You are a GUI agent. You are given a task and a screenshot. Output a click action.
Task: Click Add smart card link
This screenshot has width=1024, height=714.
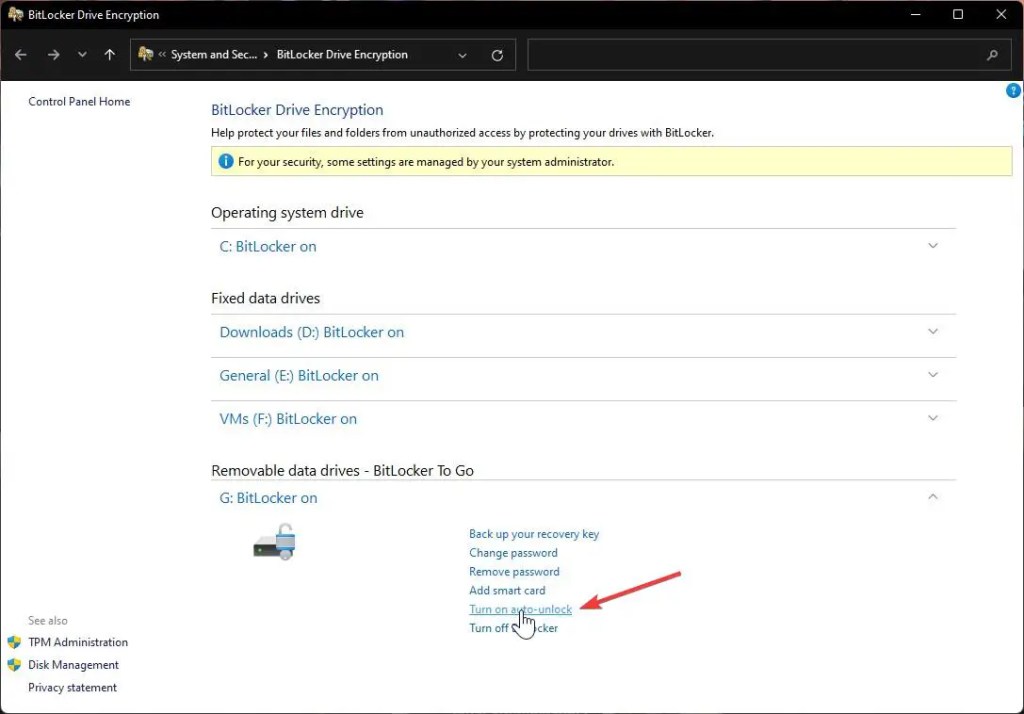point(507,591)
